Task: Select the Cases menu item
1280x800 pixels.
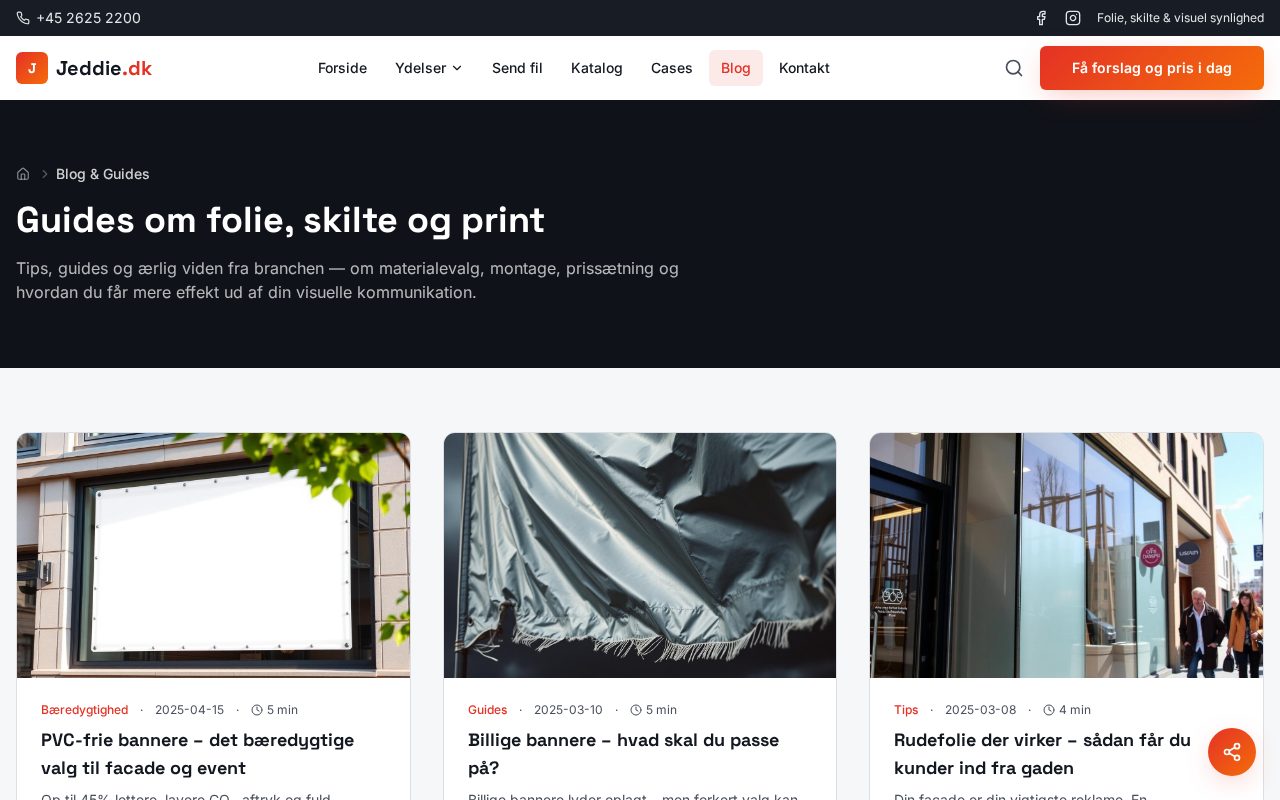Action: [x=672, y=68]
